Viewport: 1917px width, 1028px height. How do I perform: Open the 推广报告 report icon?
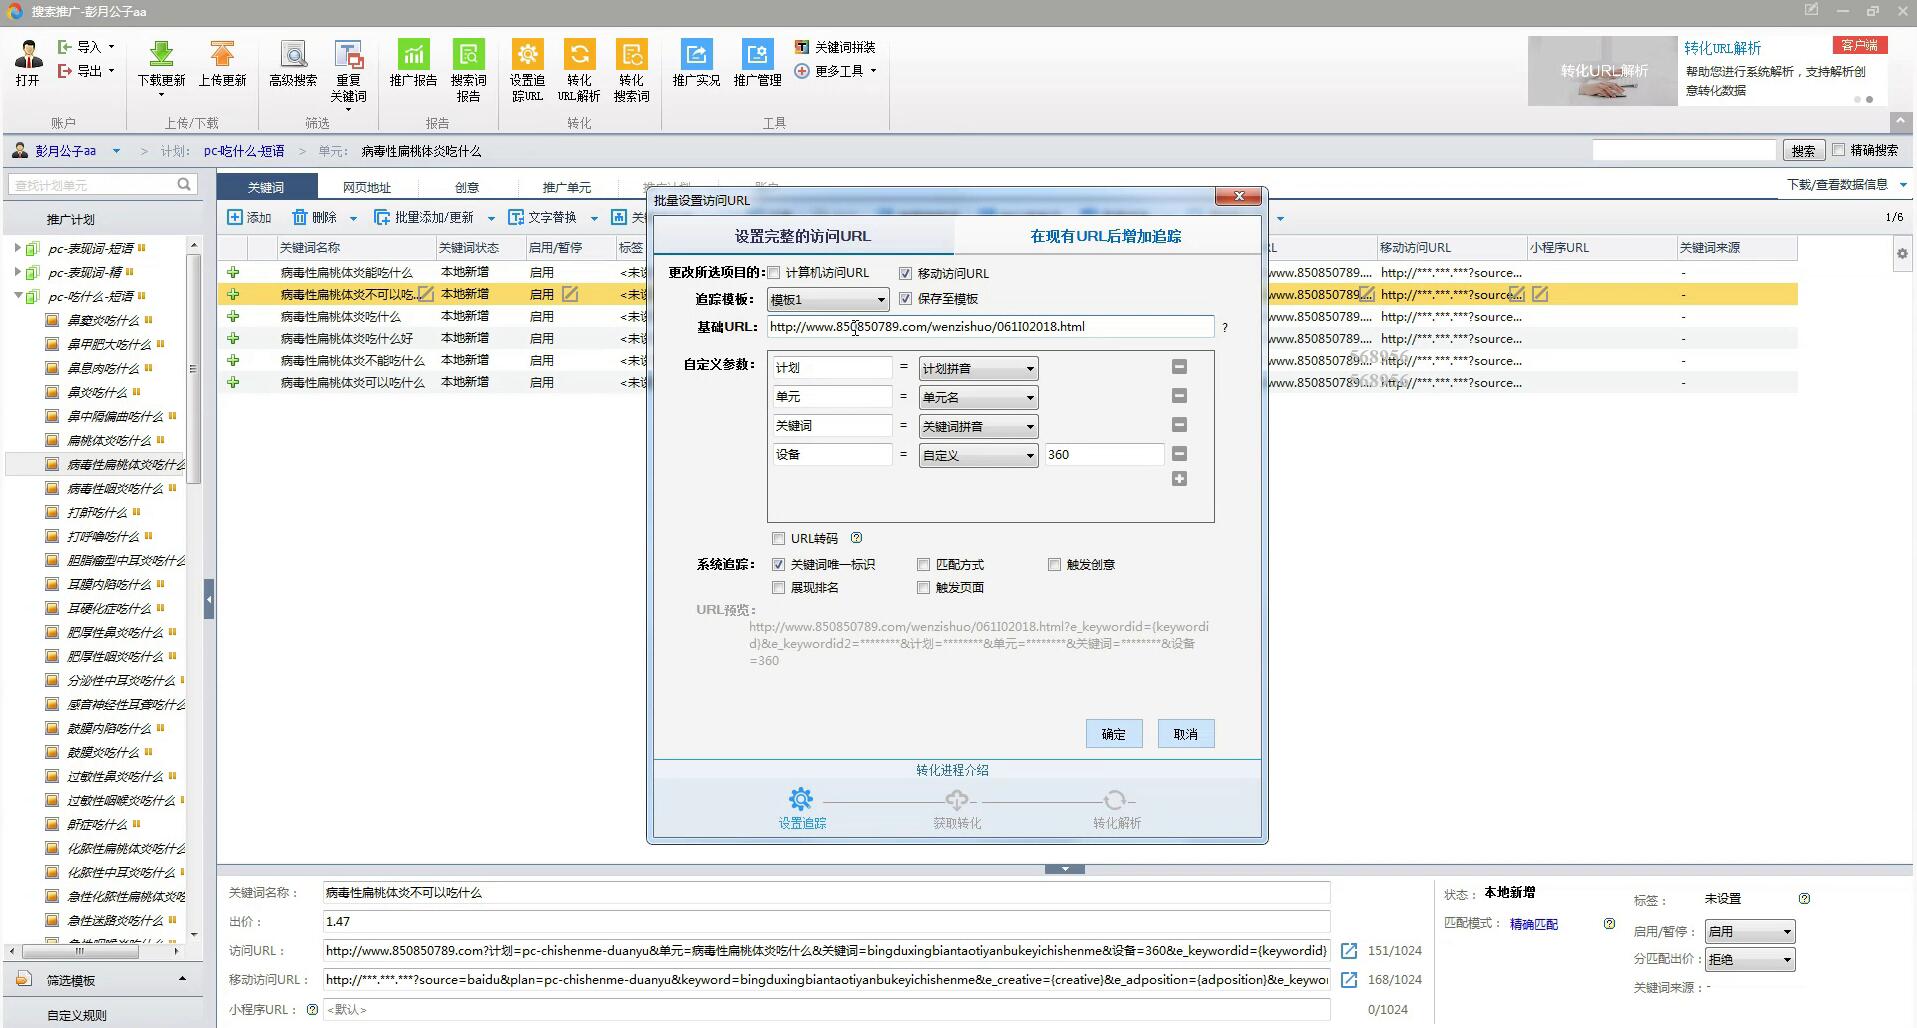click(x=413, y=56)
